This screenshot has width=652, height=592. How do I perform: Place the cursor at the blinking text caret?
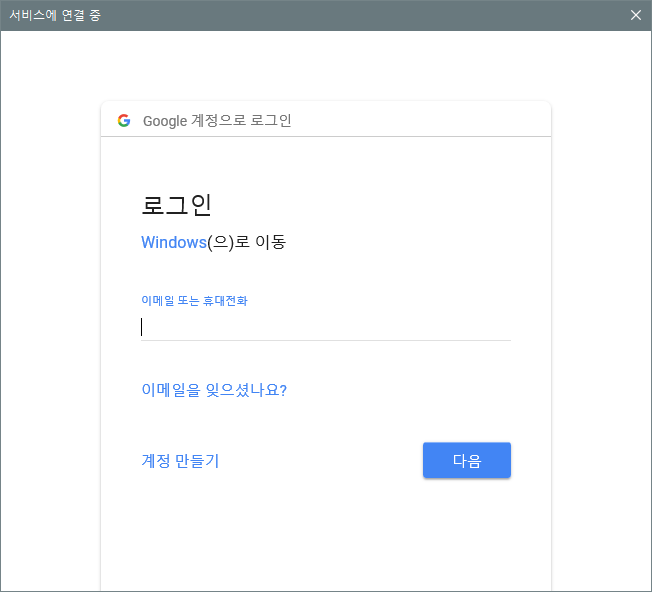pyautogui.click(x=142, y=327)
